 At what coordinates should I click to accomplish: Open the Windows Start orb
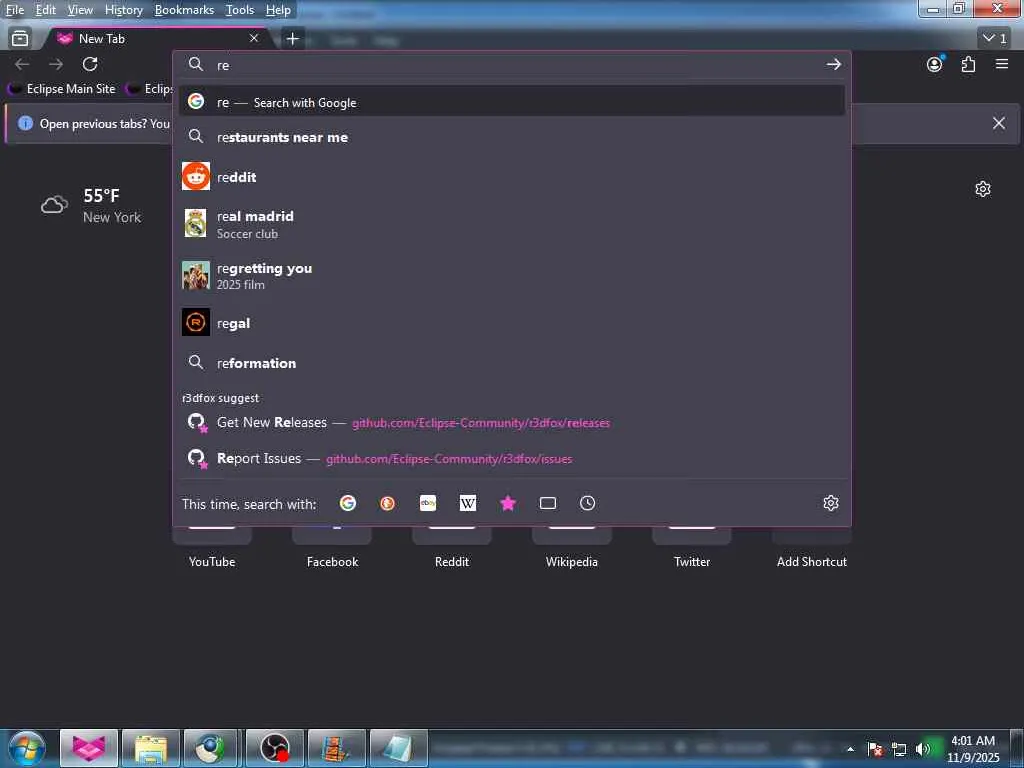[27, 748]
